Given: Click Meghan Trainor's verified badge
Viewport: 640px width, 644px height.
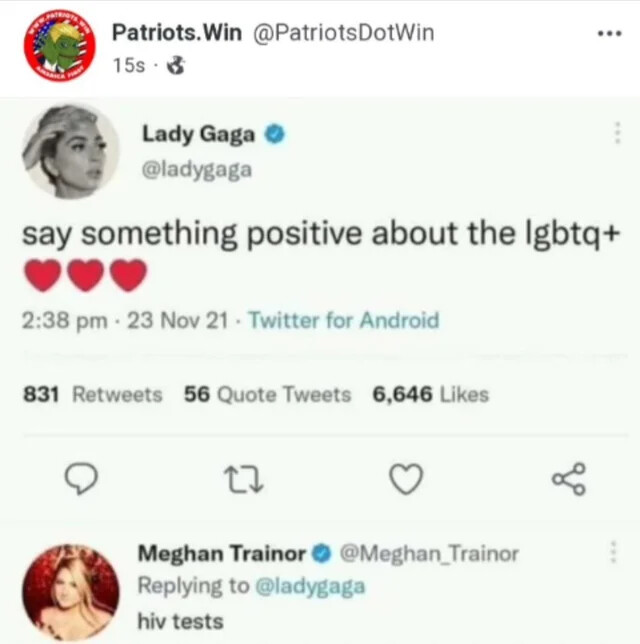Looking at the screenshot, I should (x=322, y=554).
